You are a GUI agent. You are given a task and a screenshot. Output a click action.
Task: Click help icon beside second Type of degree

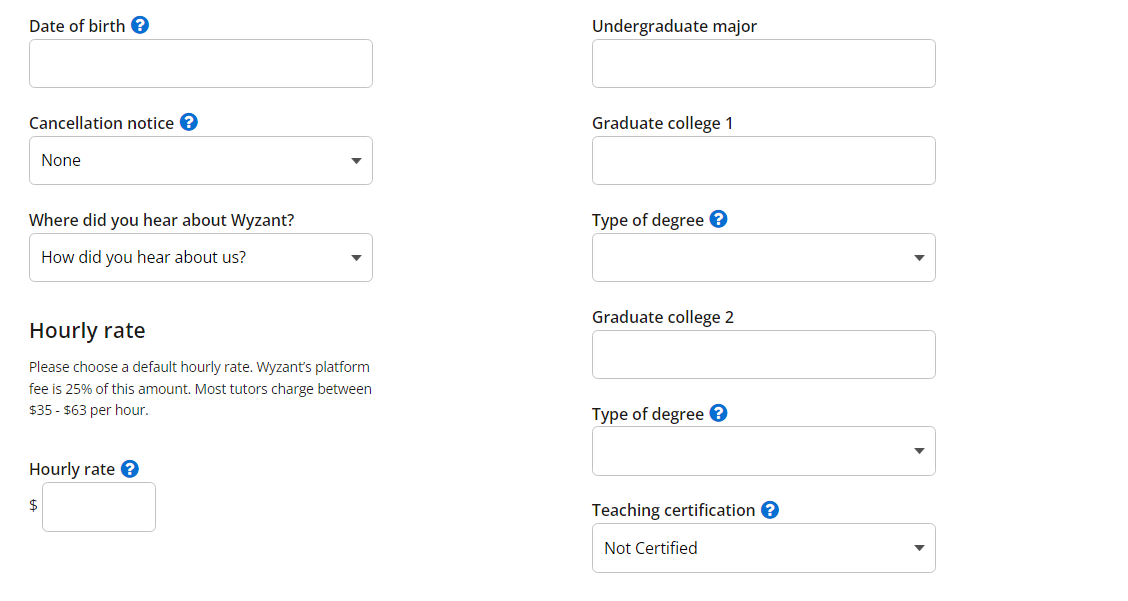[718, 413]
